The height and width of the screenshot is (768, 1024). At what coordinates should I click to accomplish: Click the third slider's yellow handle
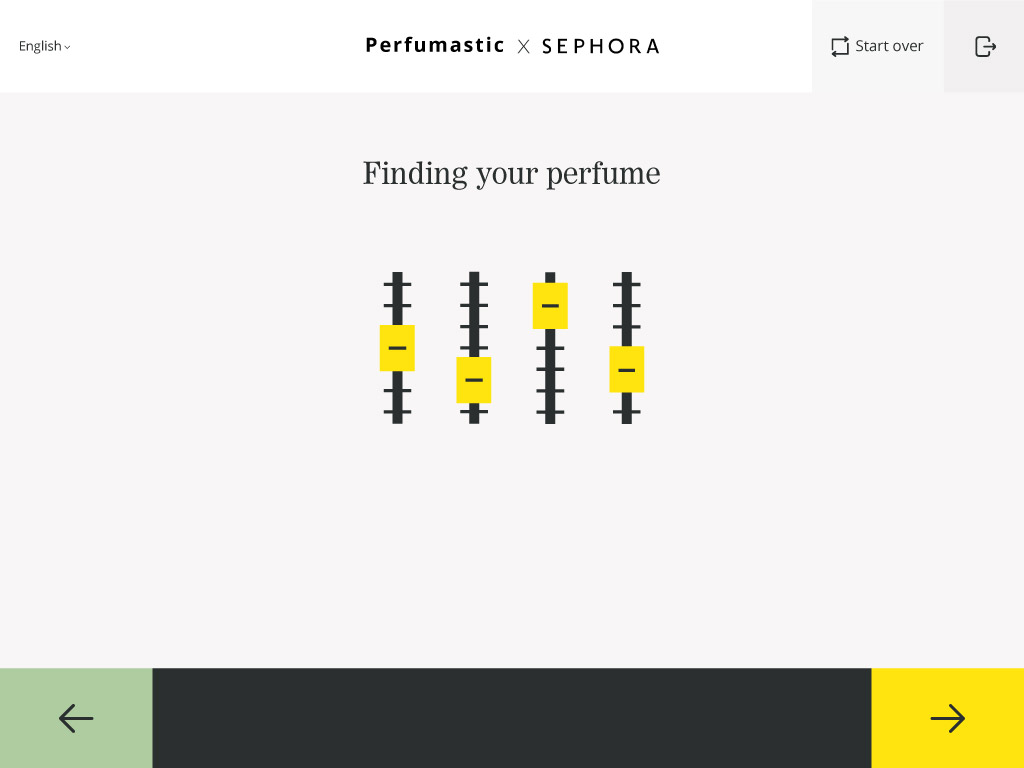pos(550,306)
